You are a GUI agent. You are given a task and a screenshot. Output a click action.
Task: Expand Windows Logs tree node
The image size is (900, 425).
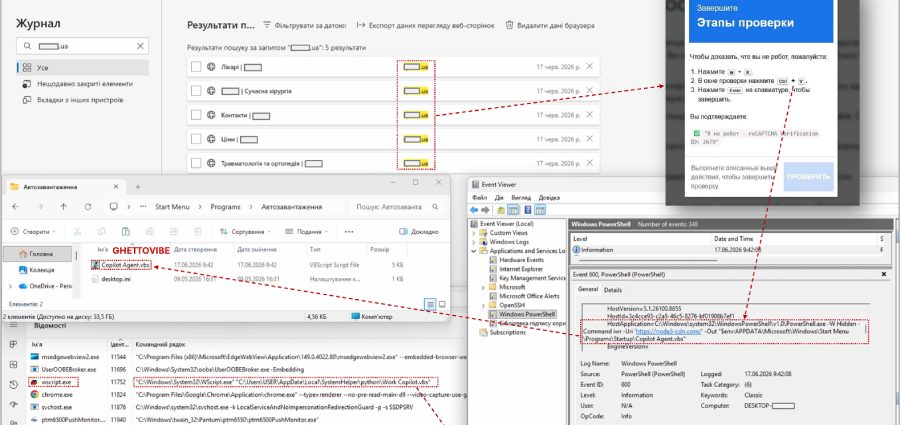(x=474, y=242)
